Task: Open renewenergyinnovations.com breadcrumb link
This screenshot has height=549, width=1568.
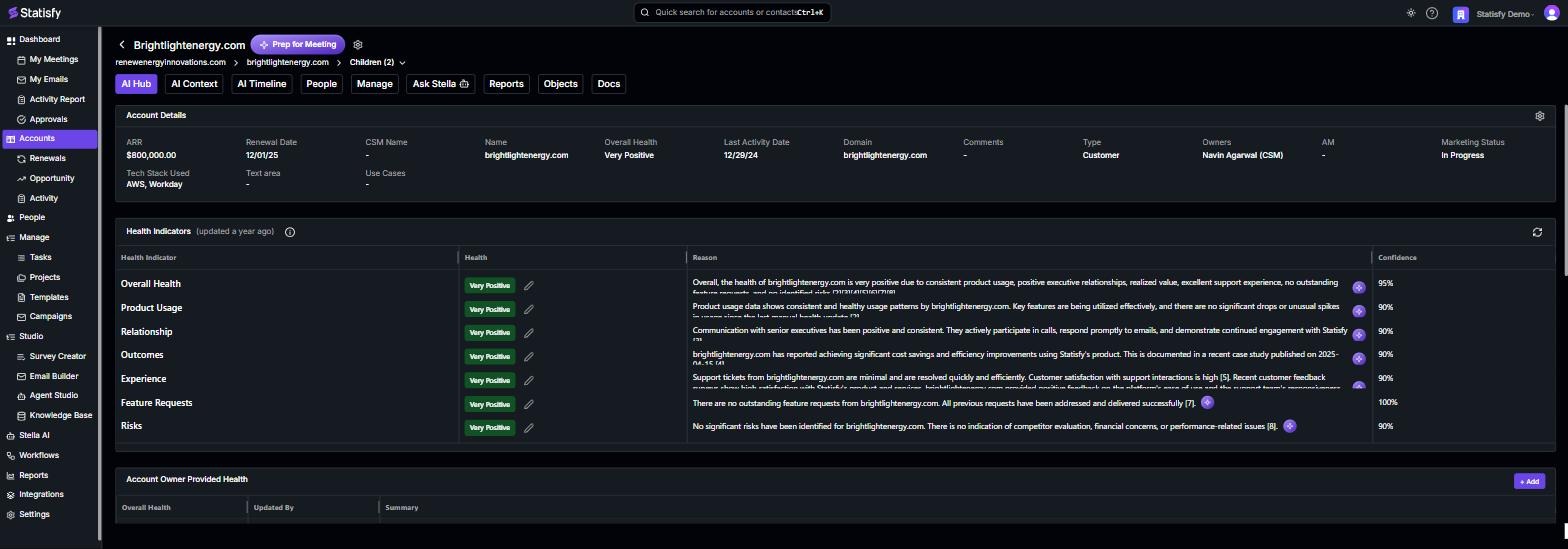Action: point(170,63)
